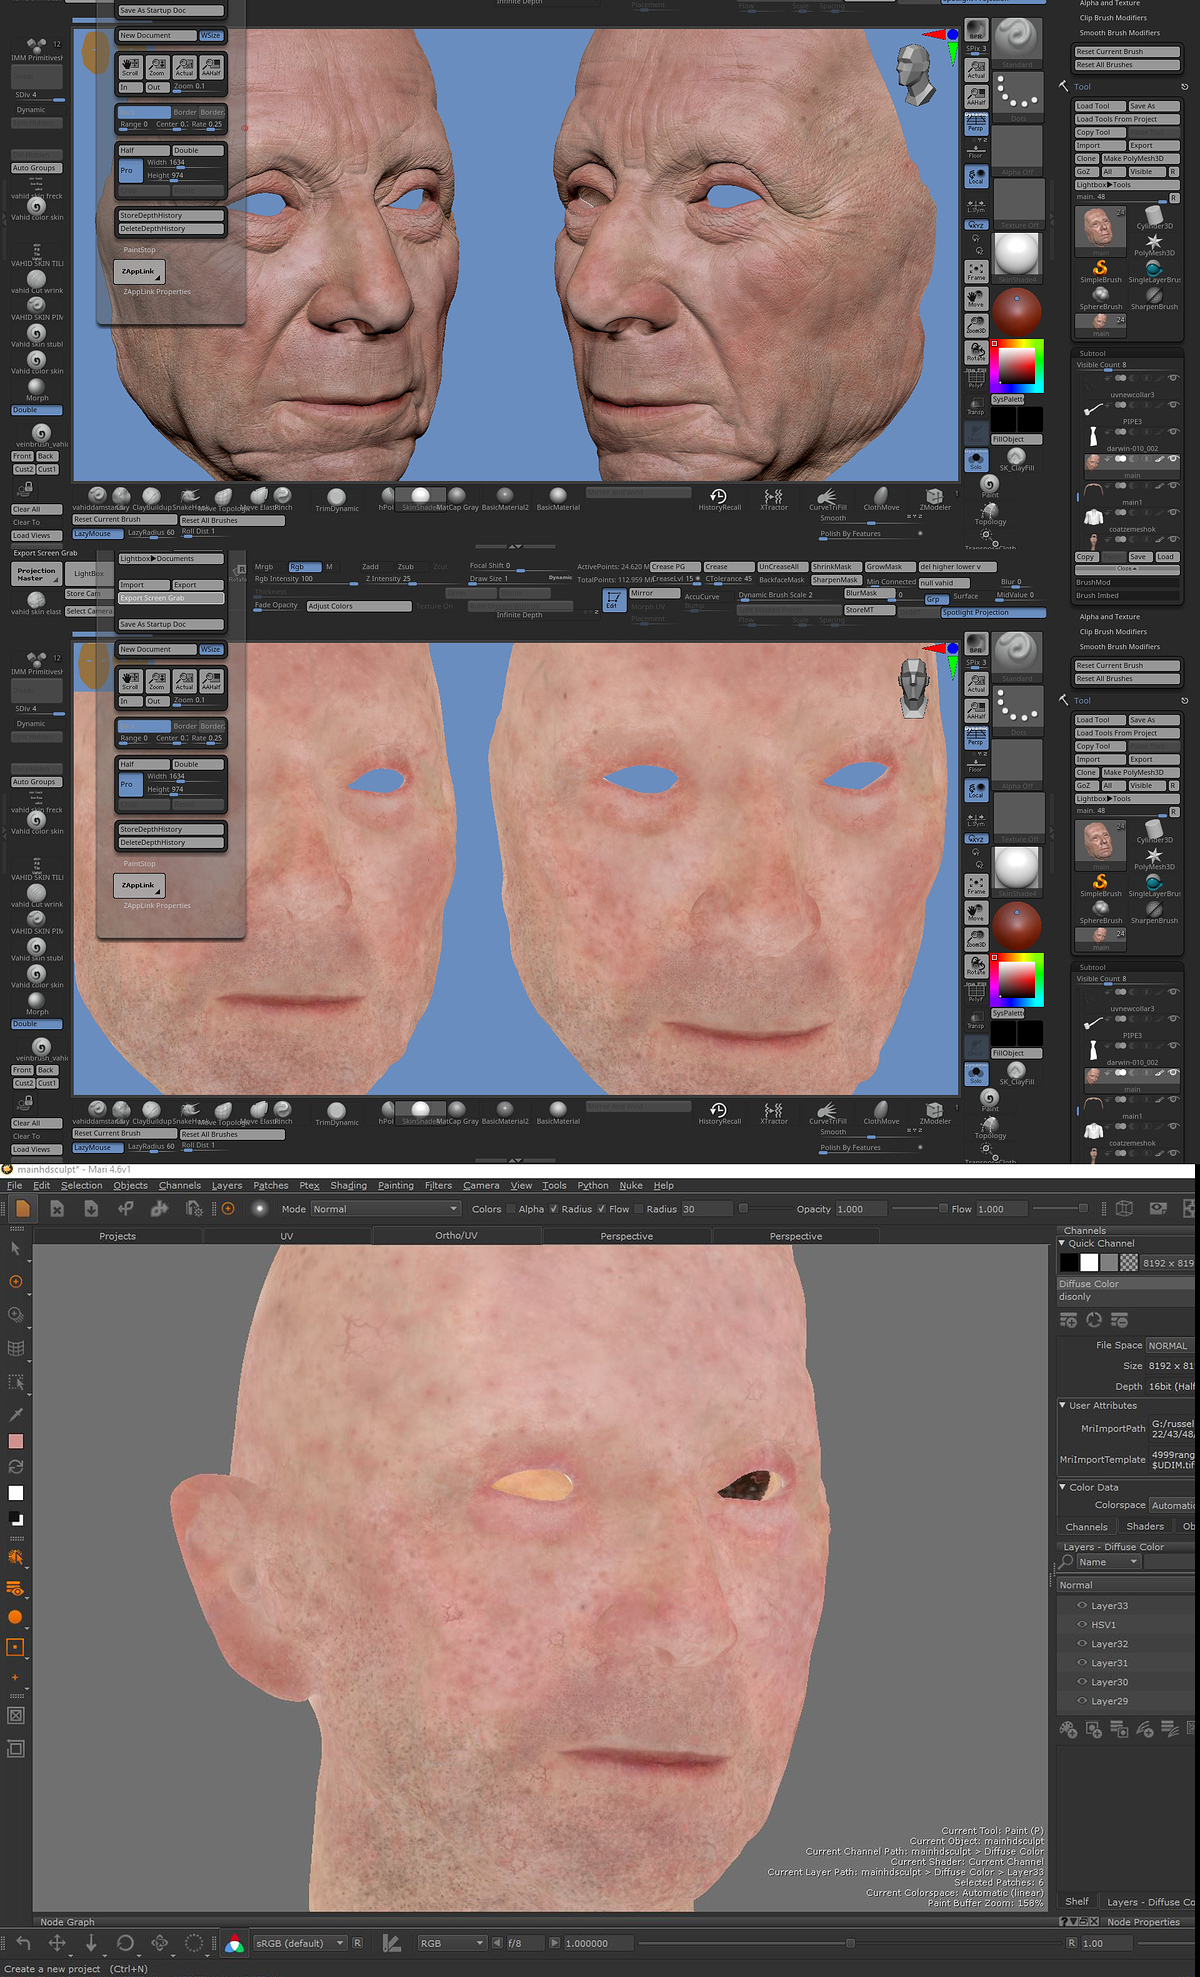Select the arrow Select tool in Mari
This screenshot has width=1200, height=1977.
pos(16,1249)
